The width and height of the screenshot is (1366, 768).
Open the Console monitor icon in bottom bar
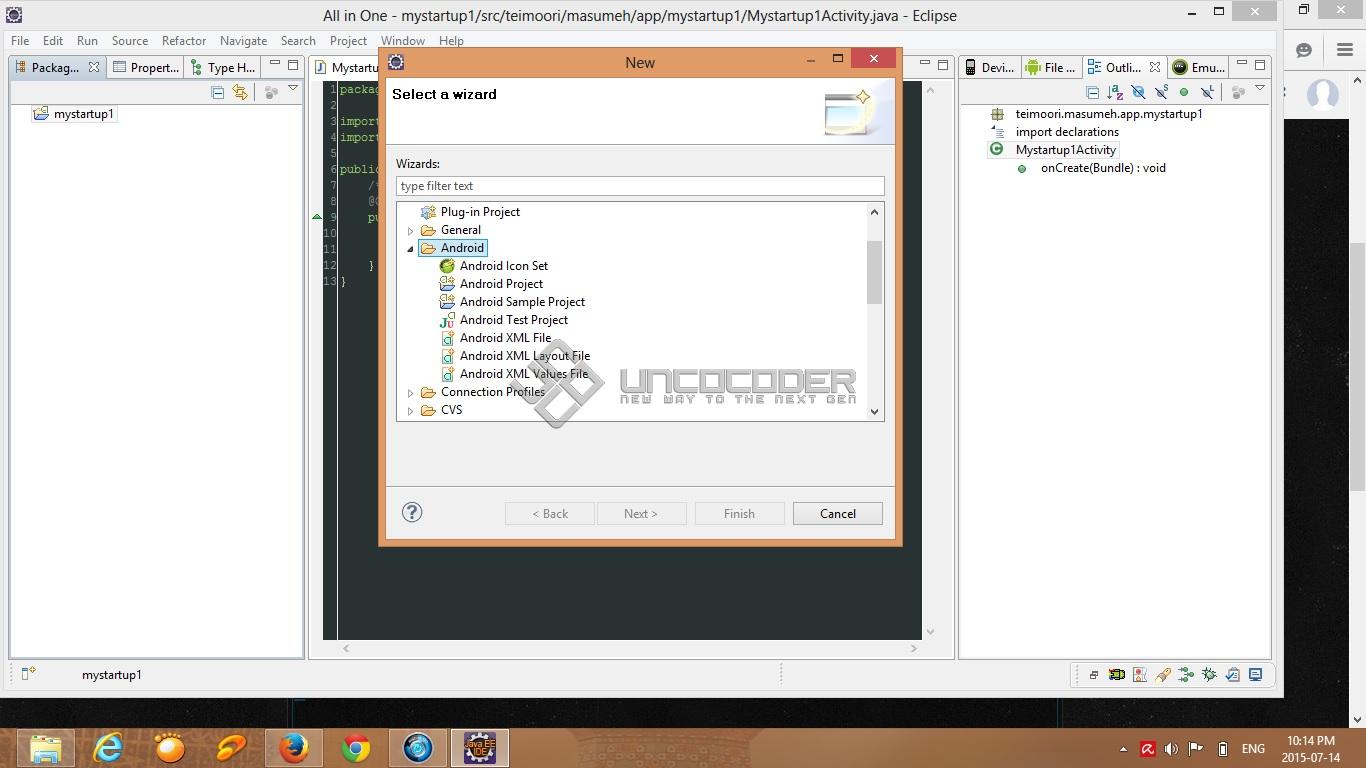click(x=1255, y=675)
